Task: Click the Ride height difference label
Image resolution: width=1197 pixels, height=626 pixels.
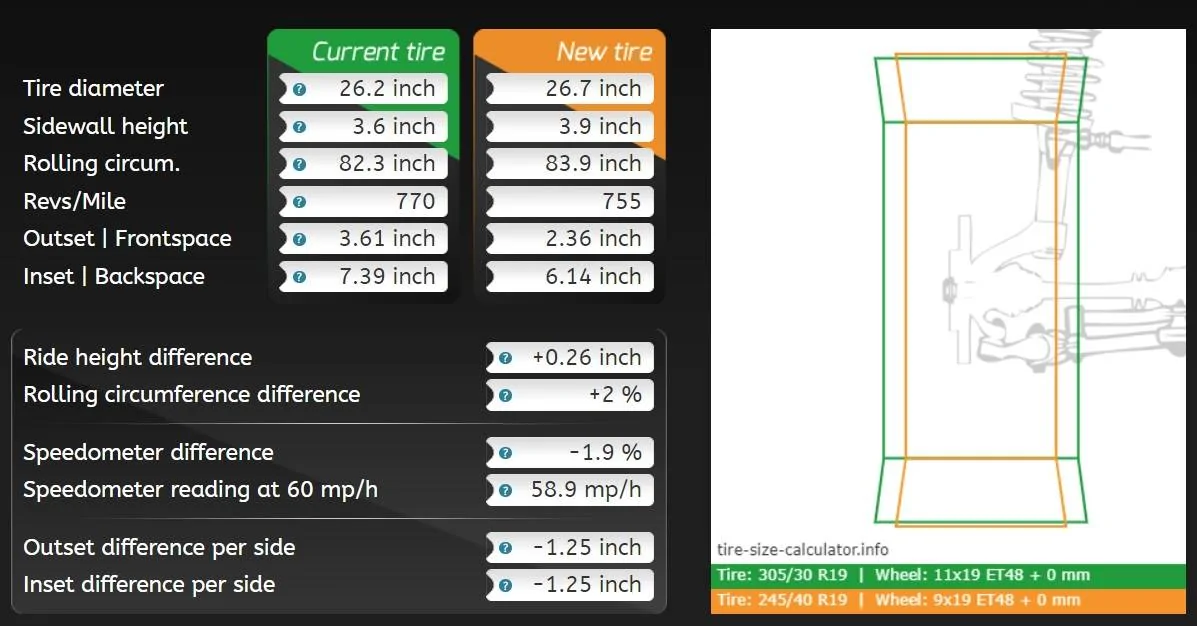Action: (137, 357)
